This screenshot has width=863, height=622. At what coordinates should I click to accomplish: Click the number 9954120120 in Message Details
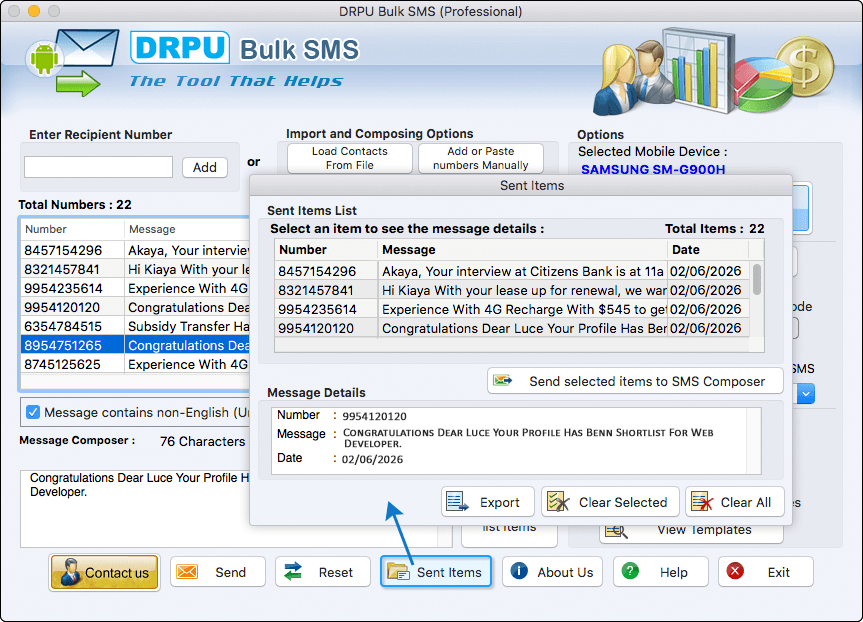point(374,416)
